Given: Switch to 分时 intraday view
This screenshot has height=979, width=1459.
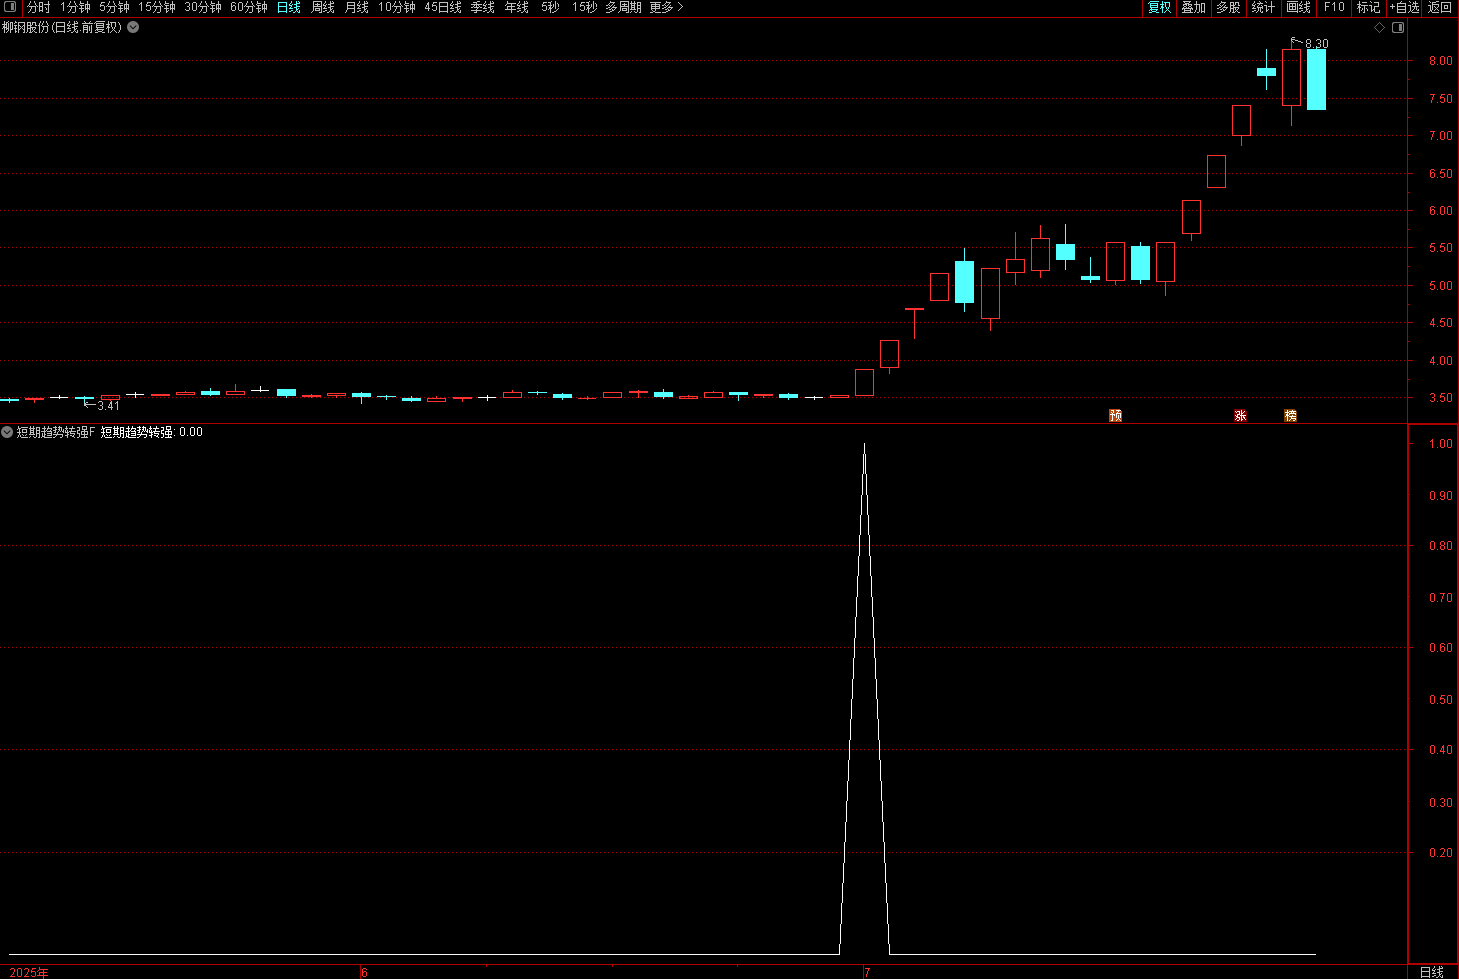Looking at the screenshot, I should pyautogui.click(x=38, y=7).
